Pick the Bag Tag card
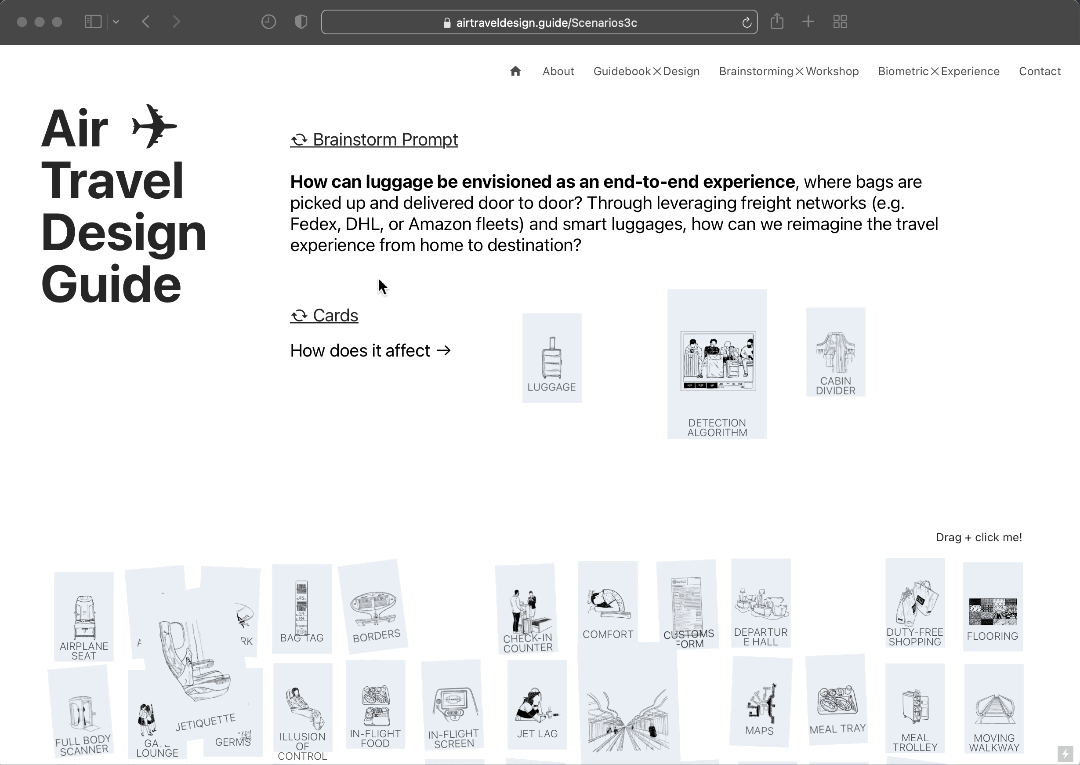Screen dimensions: 1080x765 (302, 609)
